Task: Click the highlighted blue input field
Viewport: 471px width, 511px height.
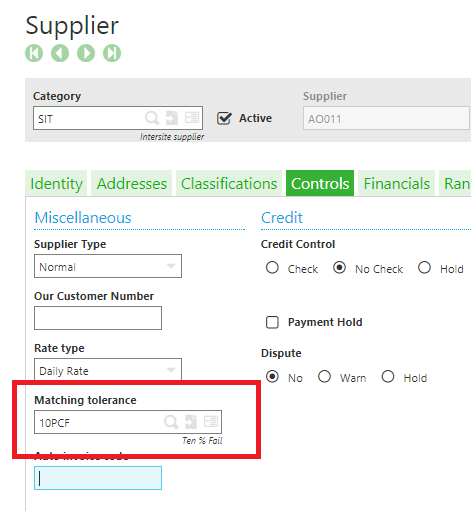Action: coord(98,478)
